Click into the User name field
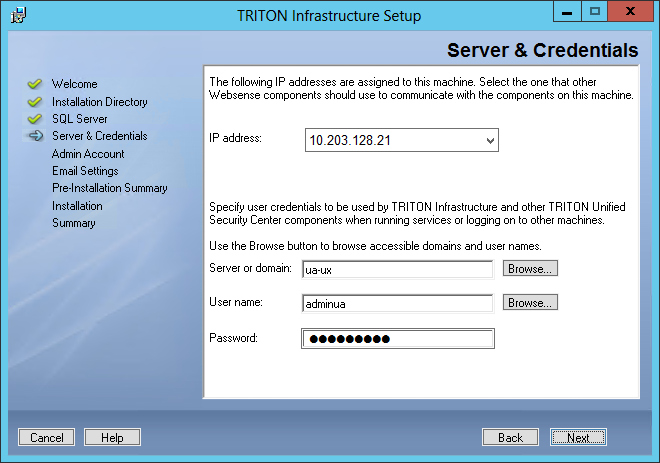Screen dimensions: 660x463 point(397,303)
